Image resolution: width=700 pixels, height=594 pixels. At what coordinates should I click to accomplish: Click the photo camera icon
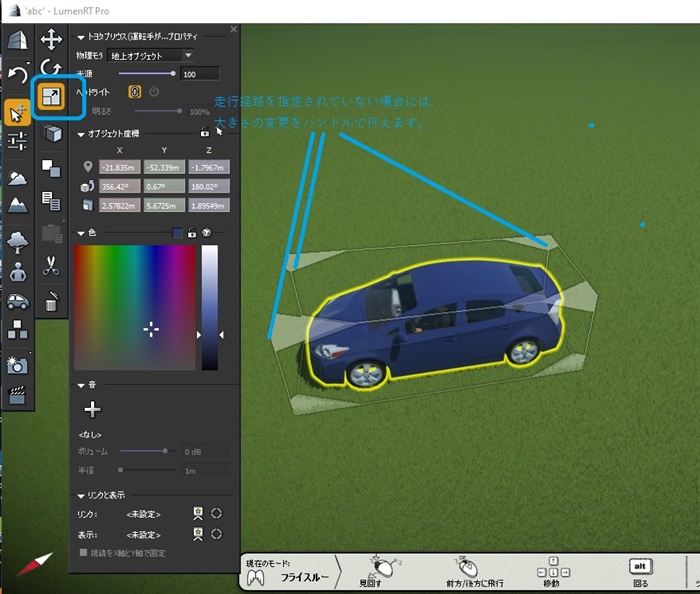(17, 365)
